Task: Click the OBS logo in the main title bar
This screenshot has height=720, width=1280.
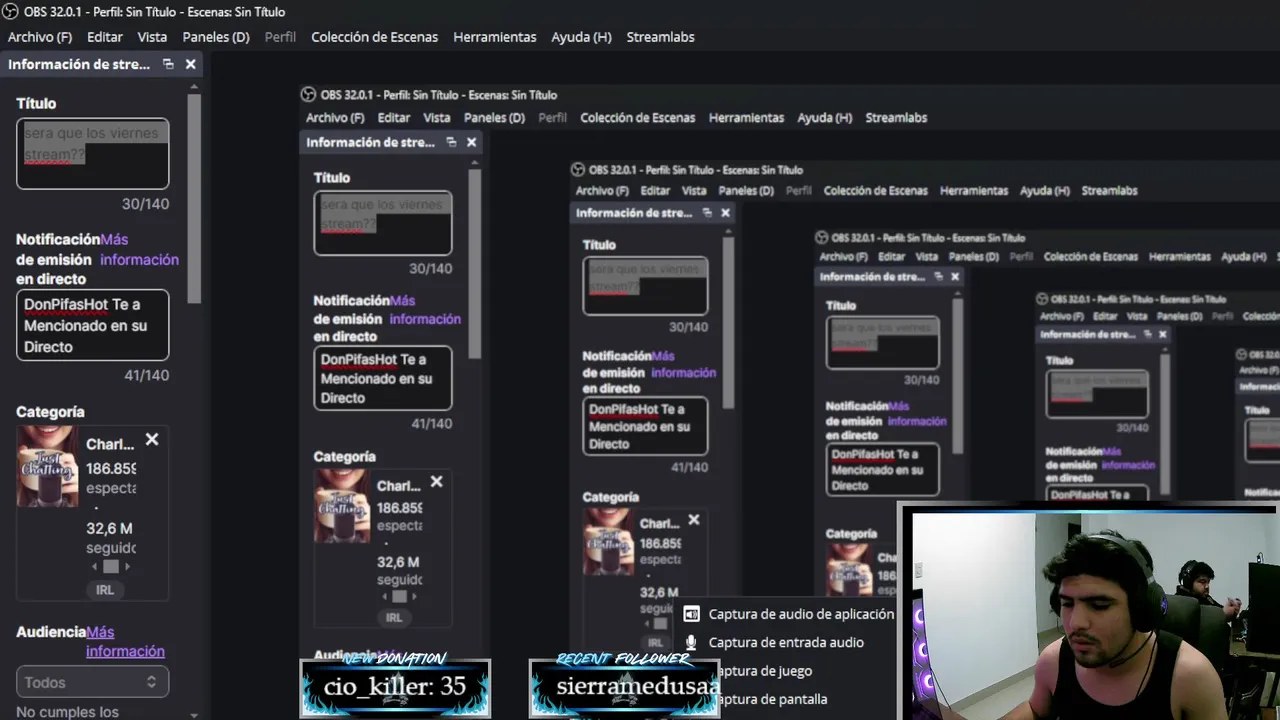Action: pyautogui.click(x=9, y=12)
